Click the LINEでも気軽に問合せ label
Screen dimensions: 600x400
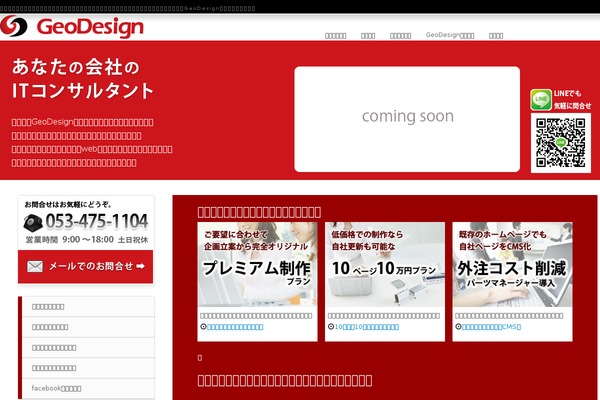[572, 100]
